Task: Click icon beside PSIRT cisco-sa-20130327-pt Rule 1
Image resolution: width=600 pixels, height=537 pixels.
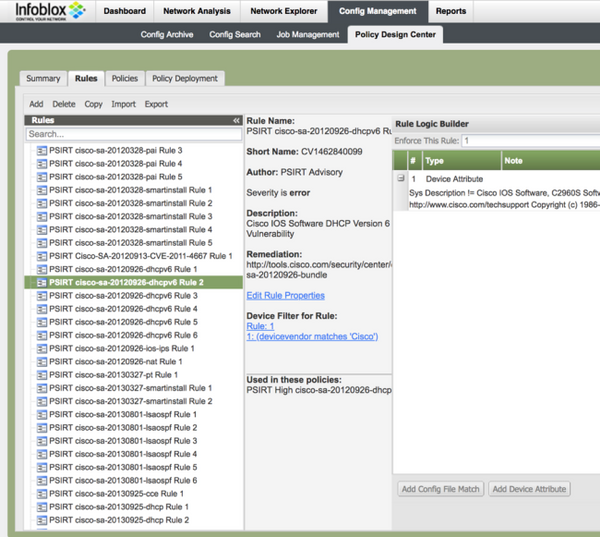Action: (x=42, y=375)
